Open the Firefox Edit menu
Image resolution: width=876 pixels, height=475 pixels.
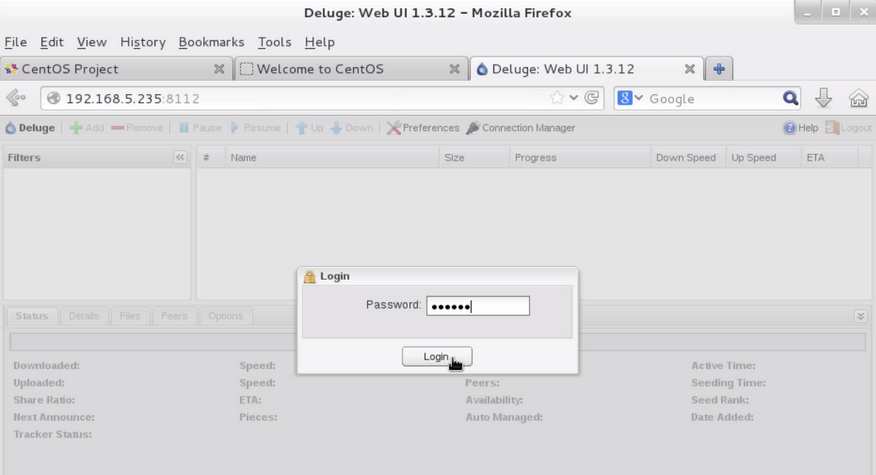coord(51,42)
